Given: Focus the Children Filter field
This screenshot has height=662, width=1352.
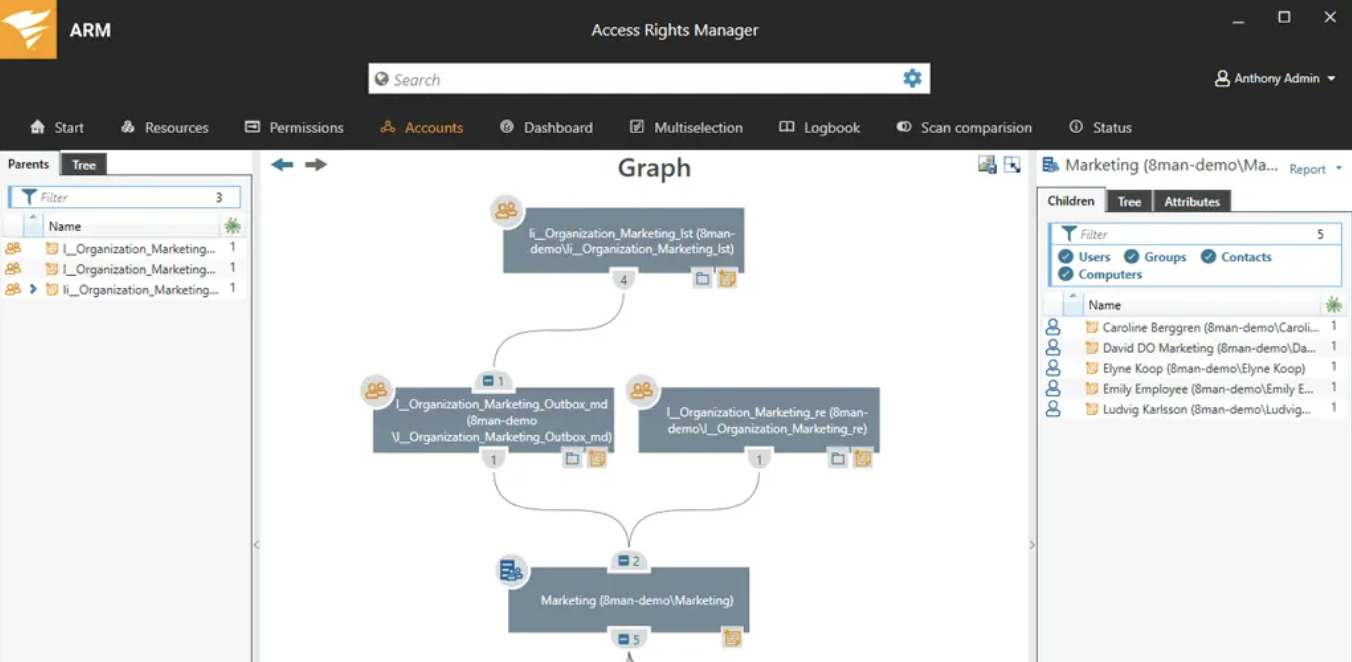Looking at the screenshot, I should [1195, 234].
